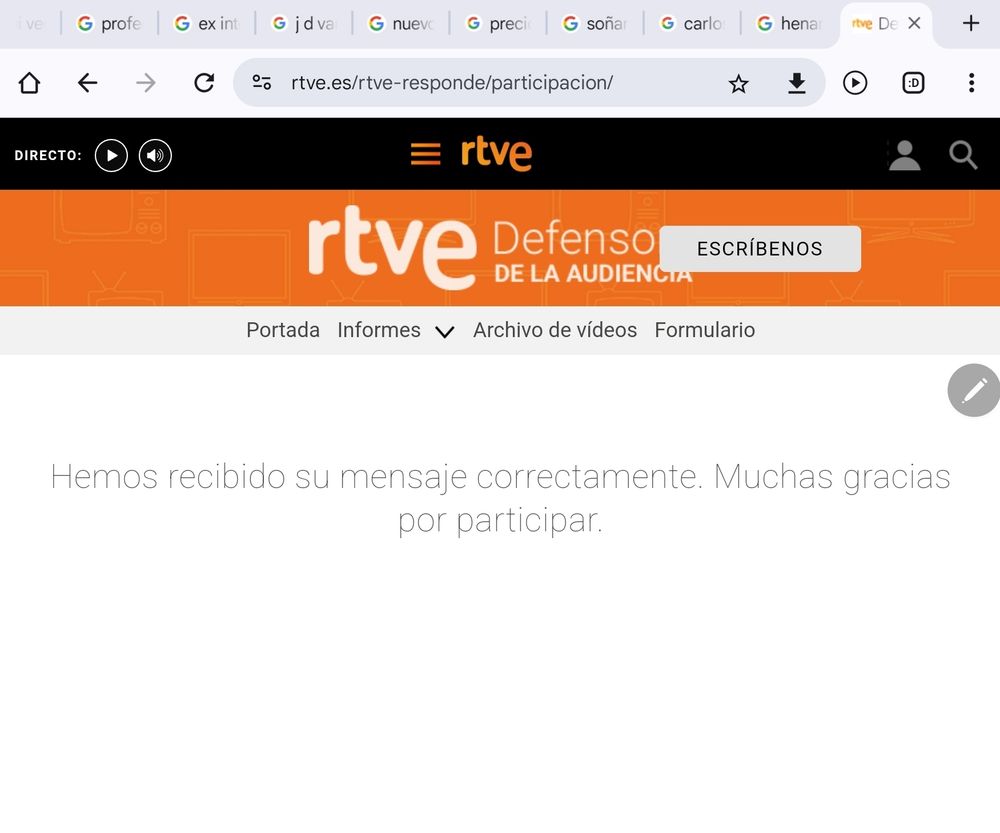Open Archivo de vídeos section

click(555, 330)
